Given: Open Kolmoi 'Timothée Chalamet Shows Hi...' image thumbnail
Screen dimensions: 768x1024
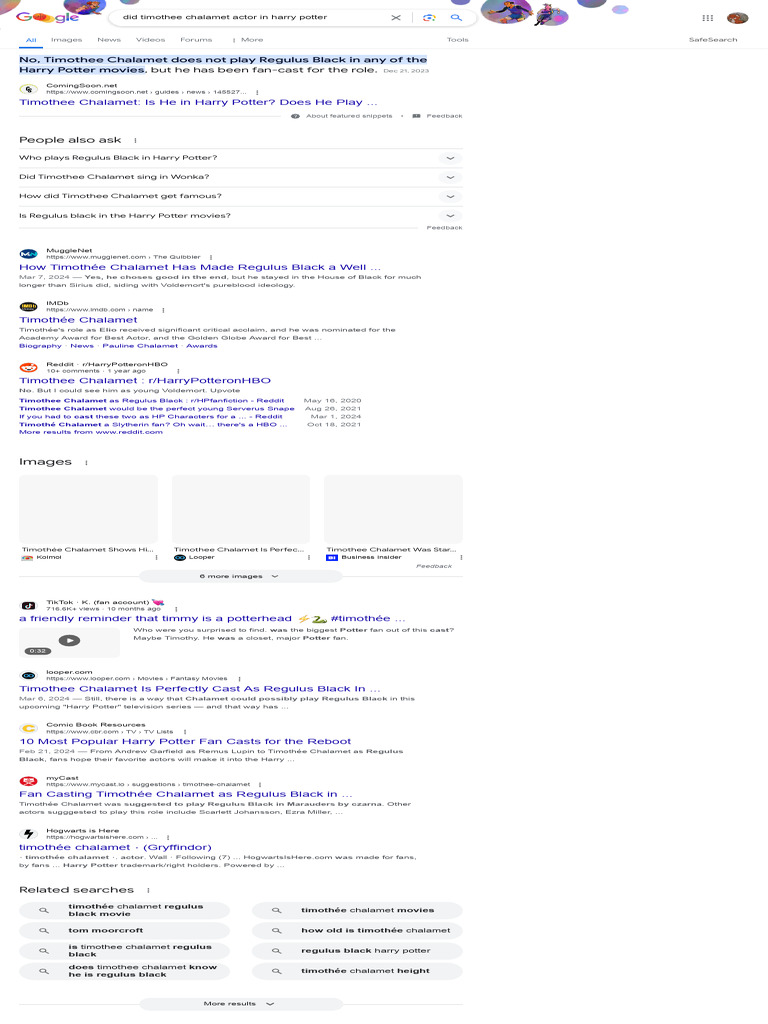Looking at the screenshot, I should pyautogui.click(x=88, y=509).
